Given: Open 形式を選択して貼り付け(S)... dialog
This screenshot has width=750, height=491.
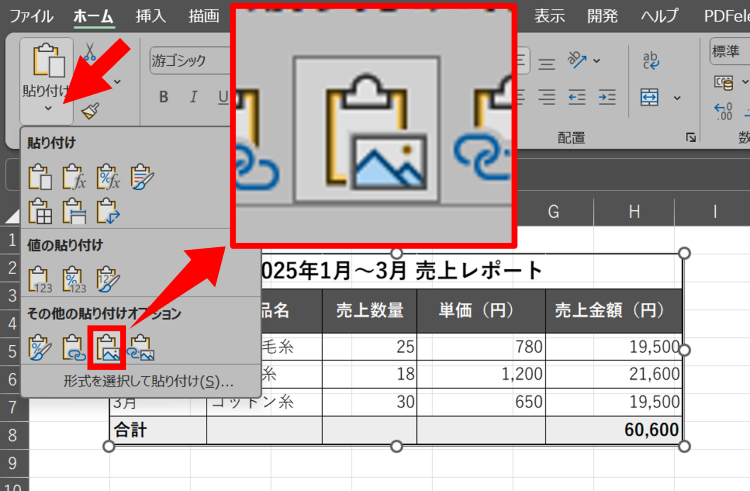Looking at the screenshot, I should 148,382.
